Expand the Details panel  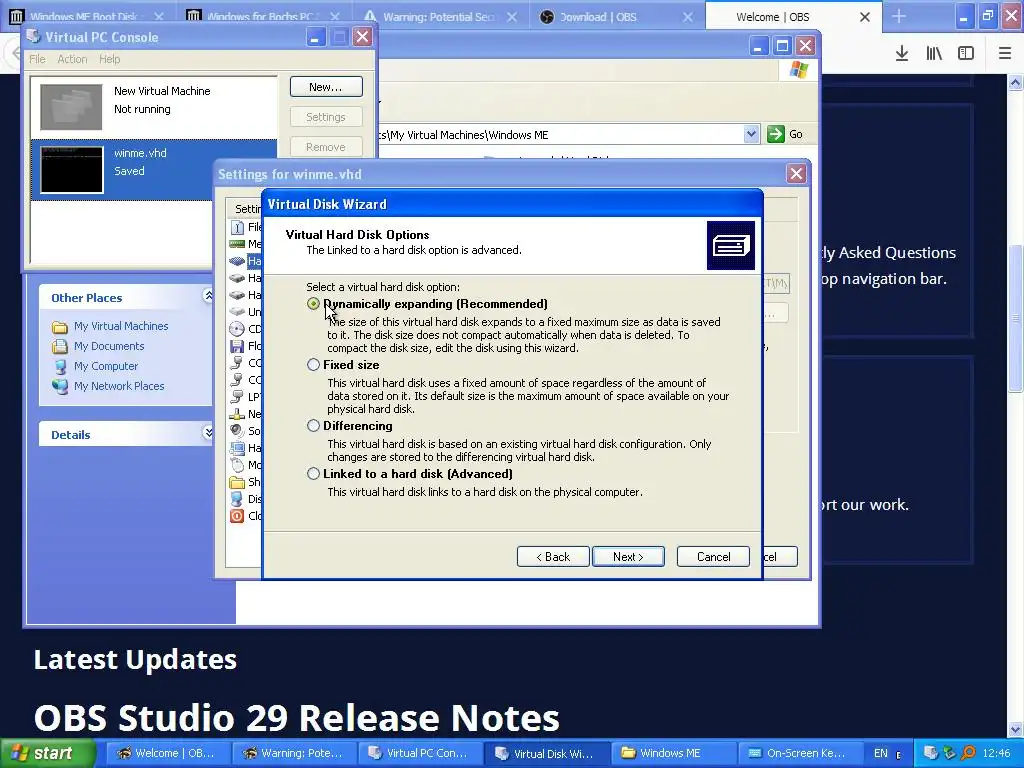(x=208, y=433)
